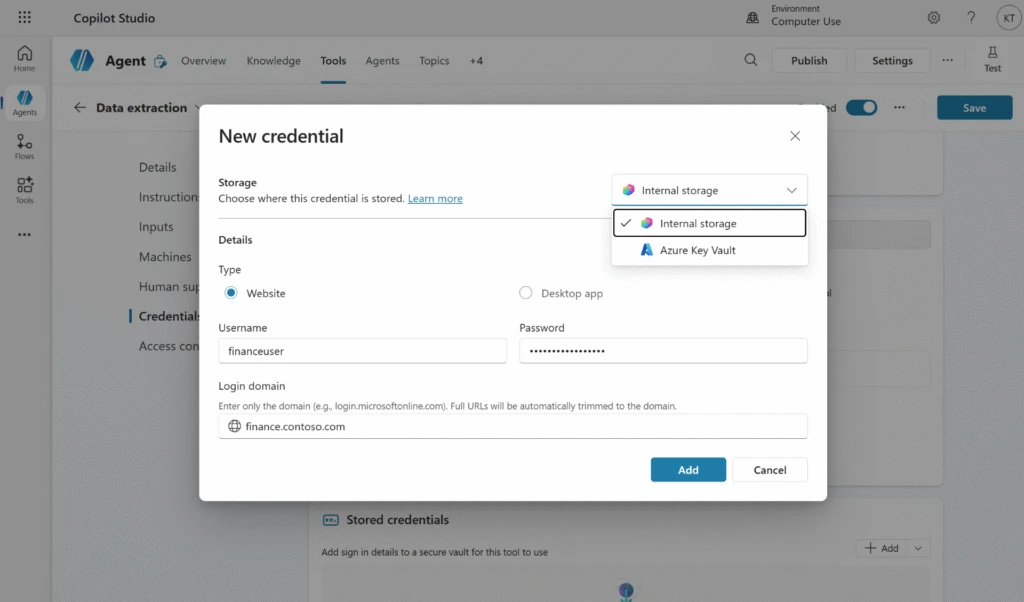The image size is (1024, 602).
Task: Open the app launcher grid icon
Action: (x=24, y=17)
